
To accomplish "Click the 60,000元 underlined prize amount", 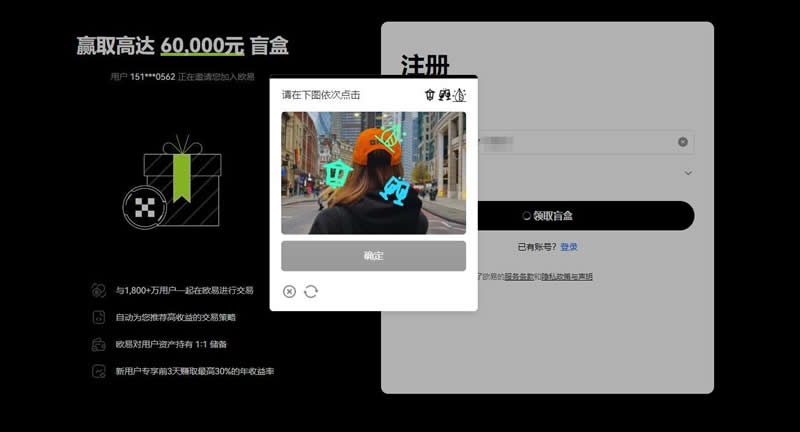I will [x=202, y=46].
